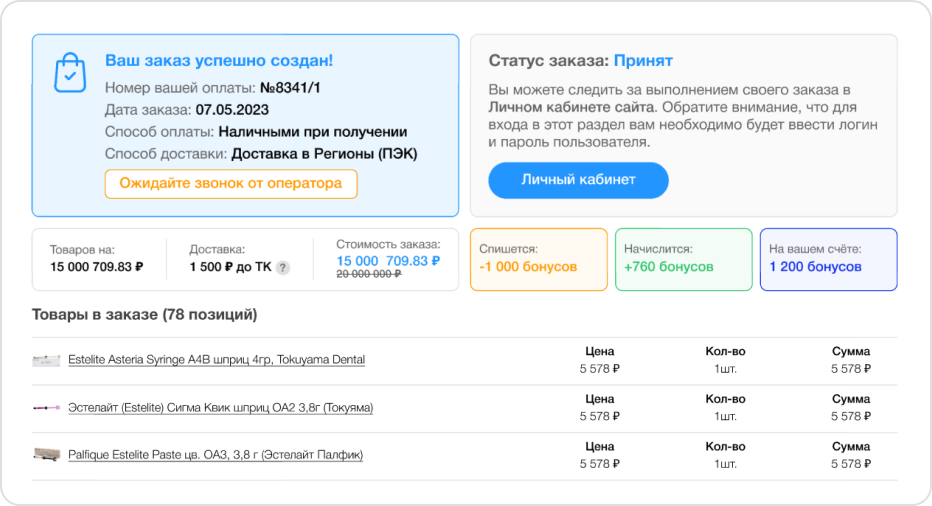Open the Estelite Asteria Syringe A4B product link
Viewport: 932px width, 506px height.
pos(216,360)
